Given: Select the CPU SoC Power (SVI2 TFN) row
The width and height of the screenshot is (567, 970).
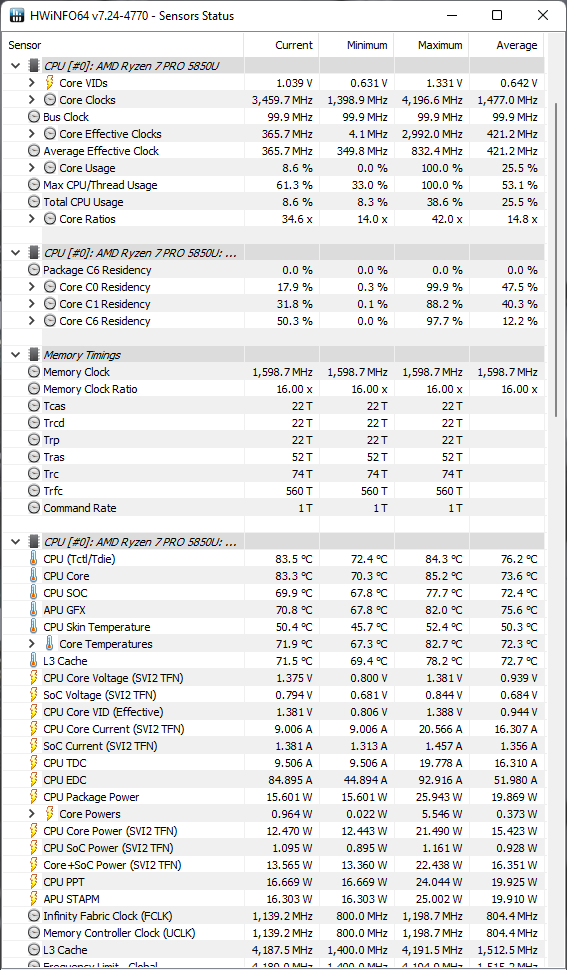Looking at the screenshot, I should coord(274,848).
